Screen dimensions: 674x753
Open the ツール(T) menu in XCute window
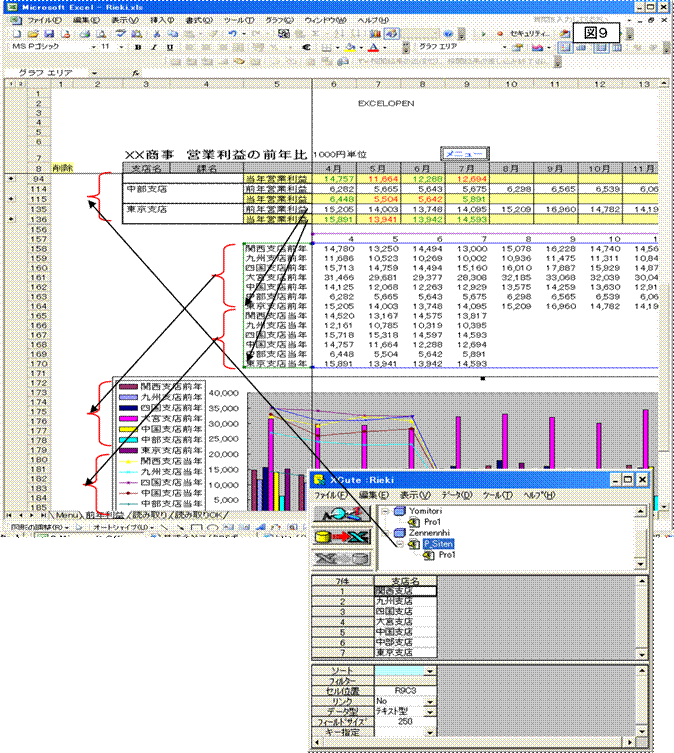[498, 495]
